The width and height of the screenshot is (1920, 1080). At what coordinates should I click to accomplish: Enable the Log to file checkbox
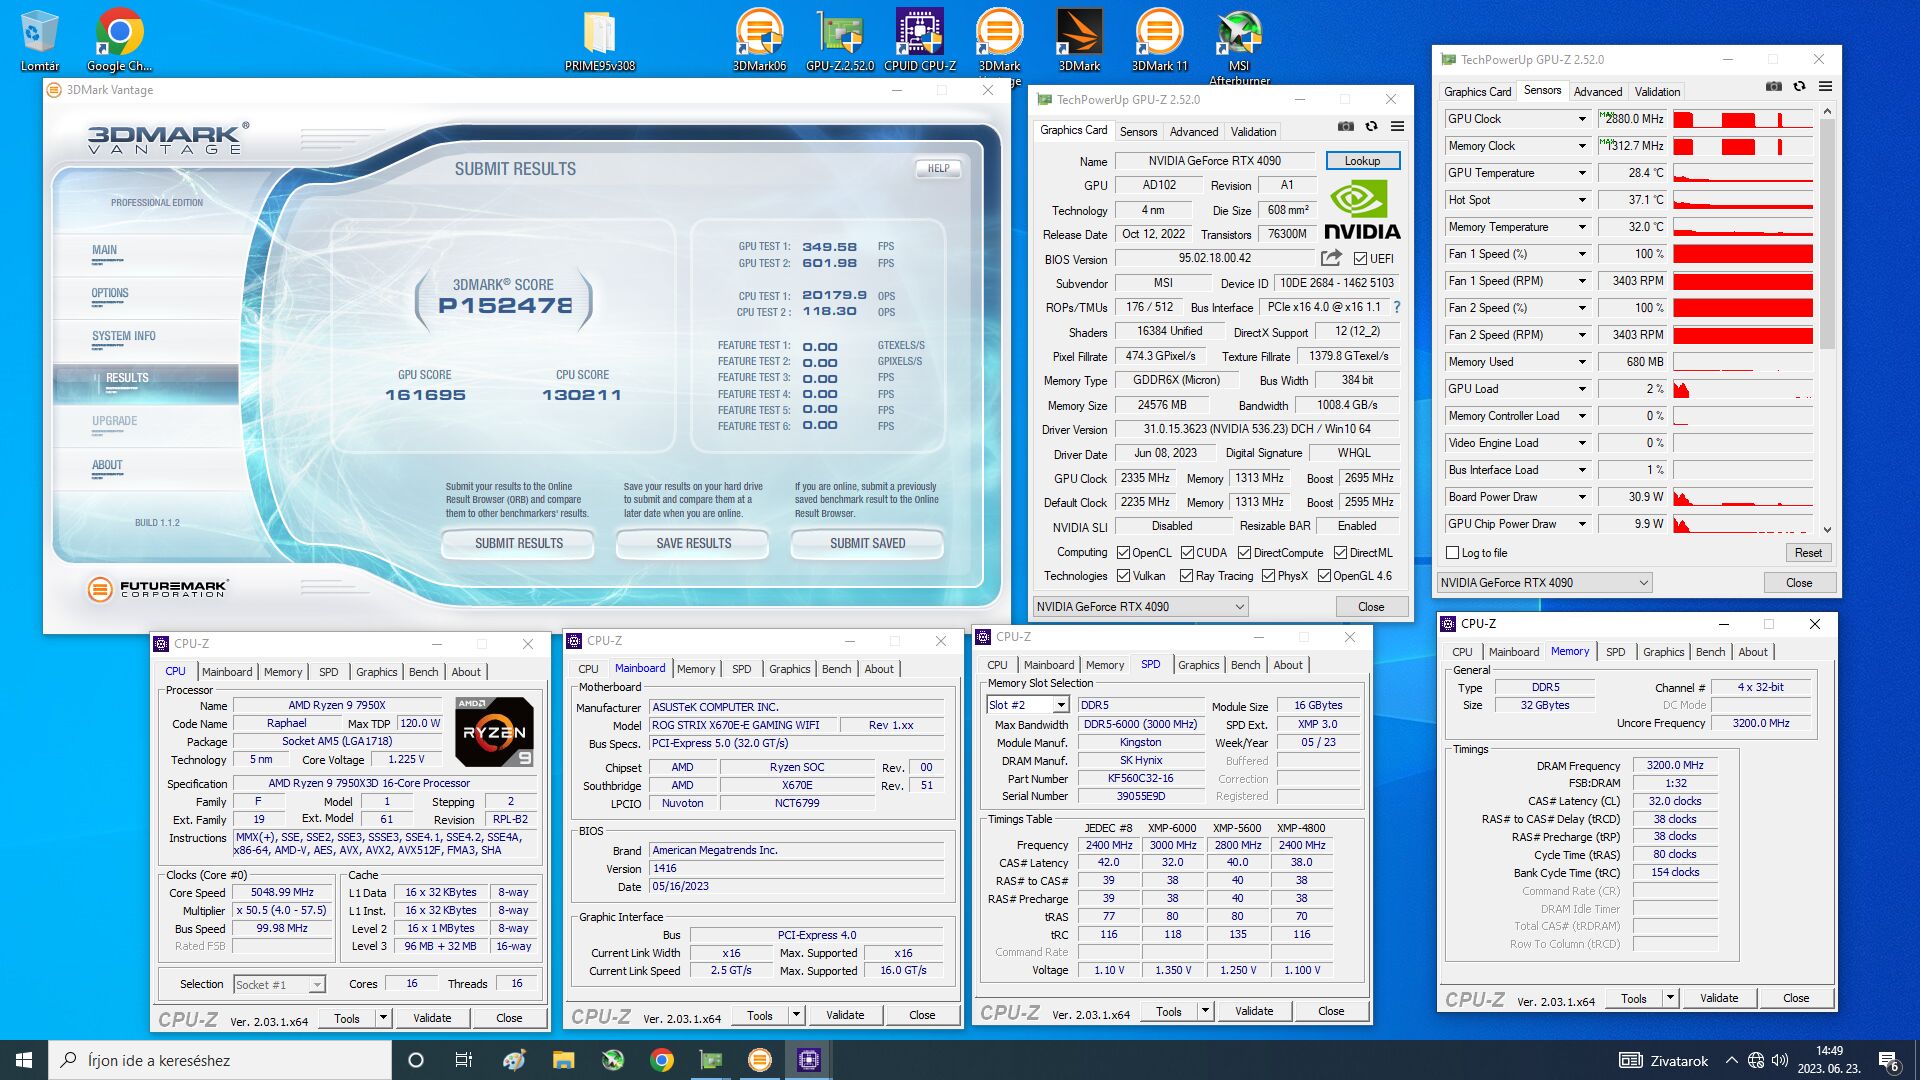coord(1453,553)
